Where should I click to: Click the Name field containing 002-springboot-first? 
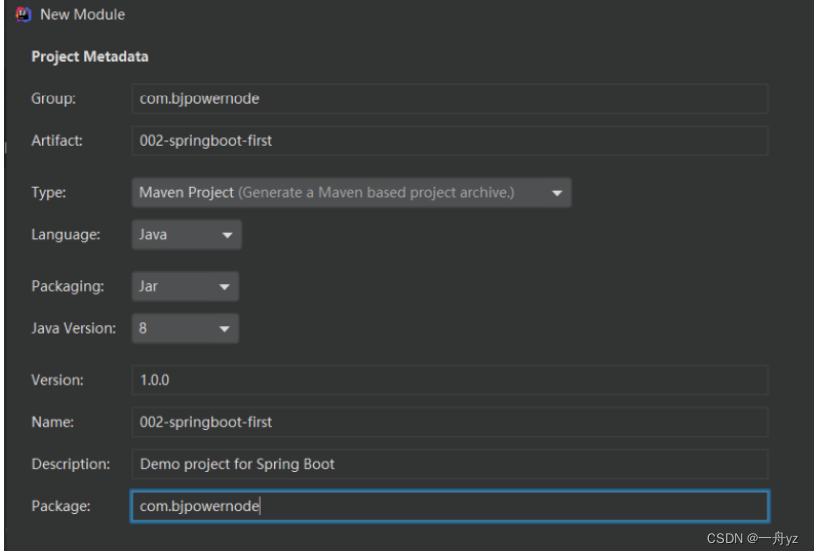click(450, 422)
